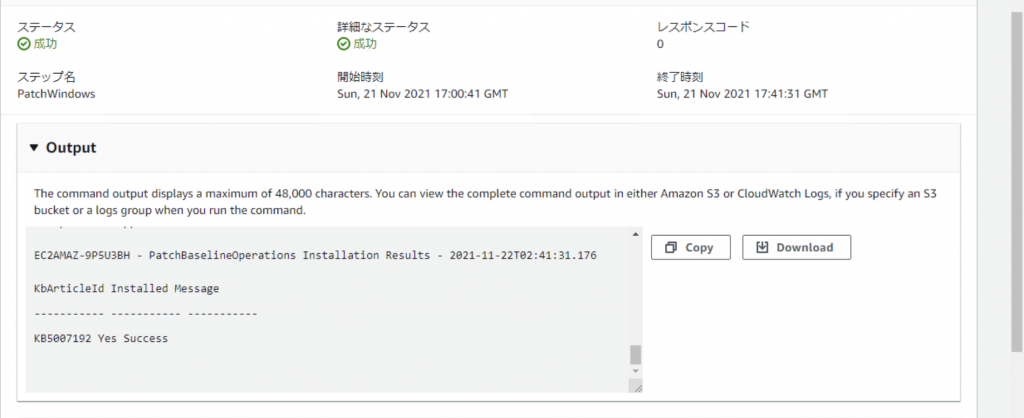Click the KB5007192 Yes Success line
The height and width of the screenshot is (418, 1024).
coord(101,338)
